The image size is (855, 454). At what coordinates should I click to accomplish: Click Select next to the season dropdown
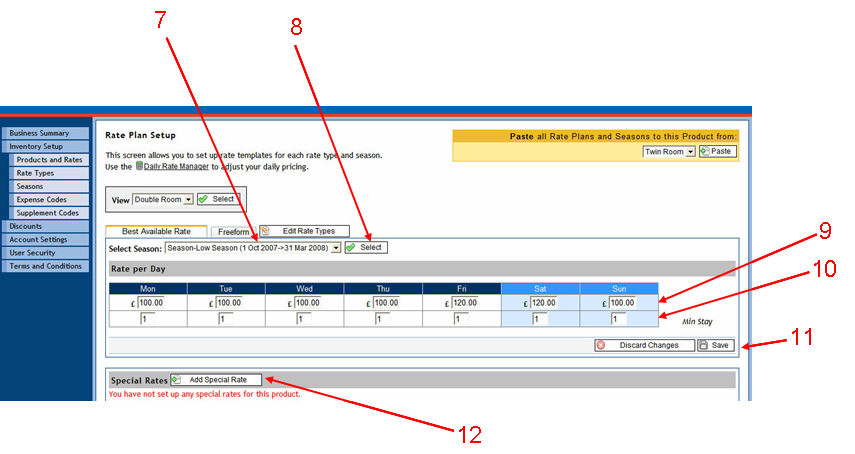(365, 247)
